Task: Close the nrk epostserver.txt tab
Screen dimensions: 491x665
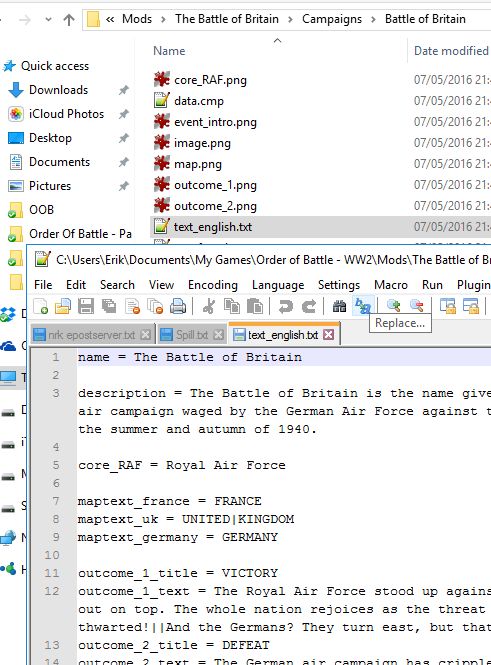Action: (x=145, y=335)
